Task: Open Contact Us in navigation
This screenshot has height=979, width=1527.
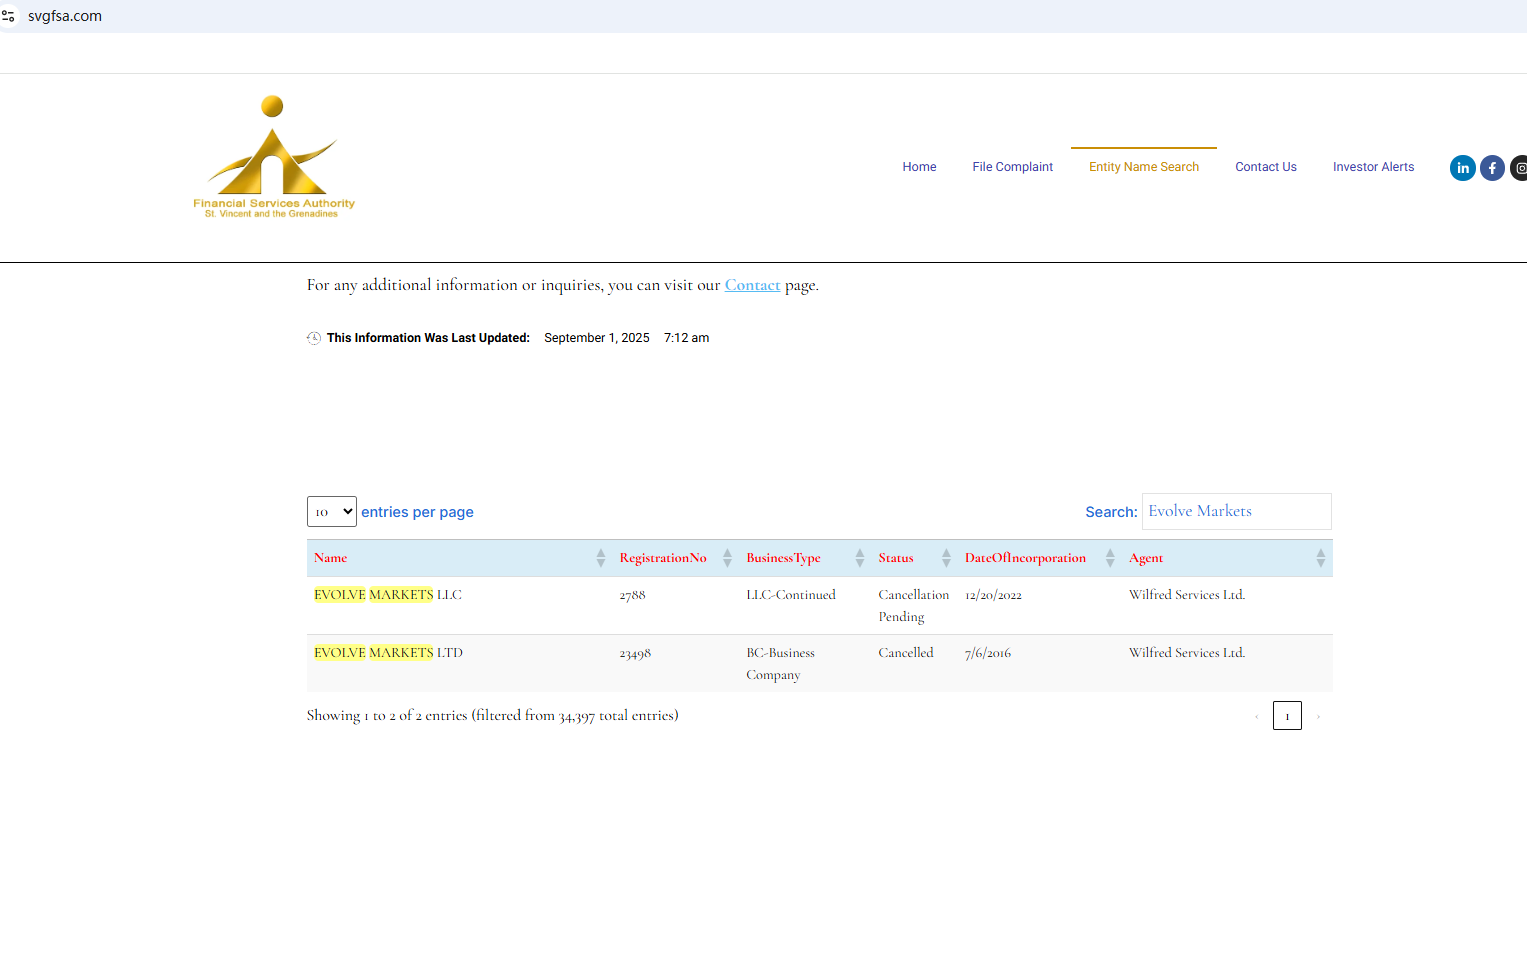Action: [x=1265, y=167]
